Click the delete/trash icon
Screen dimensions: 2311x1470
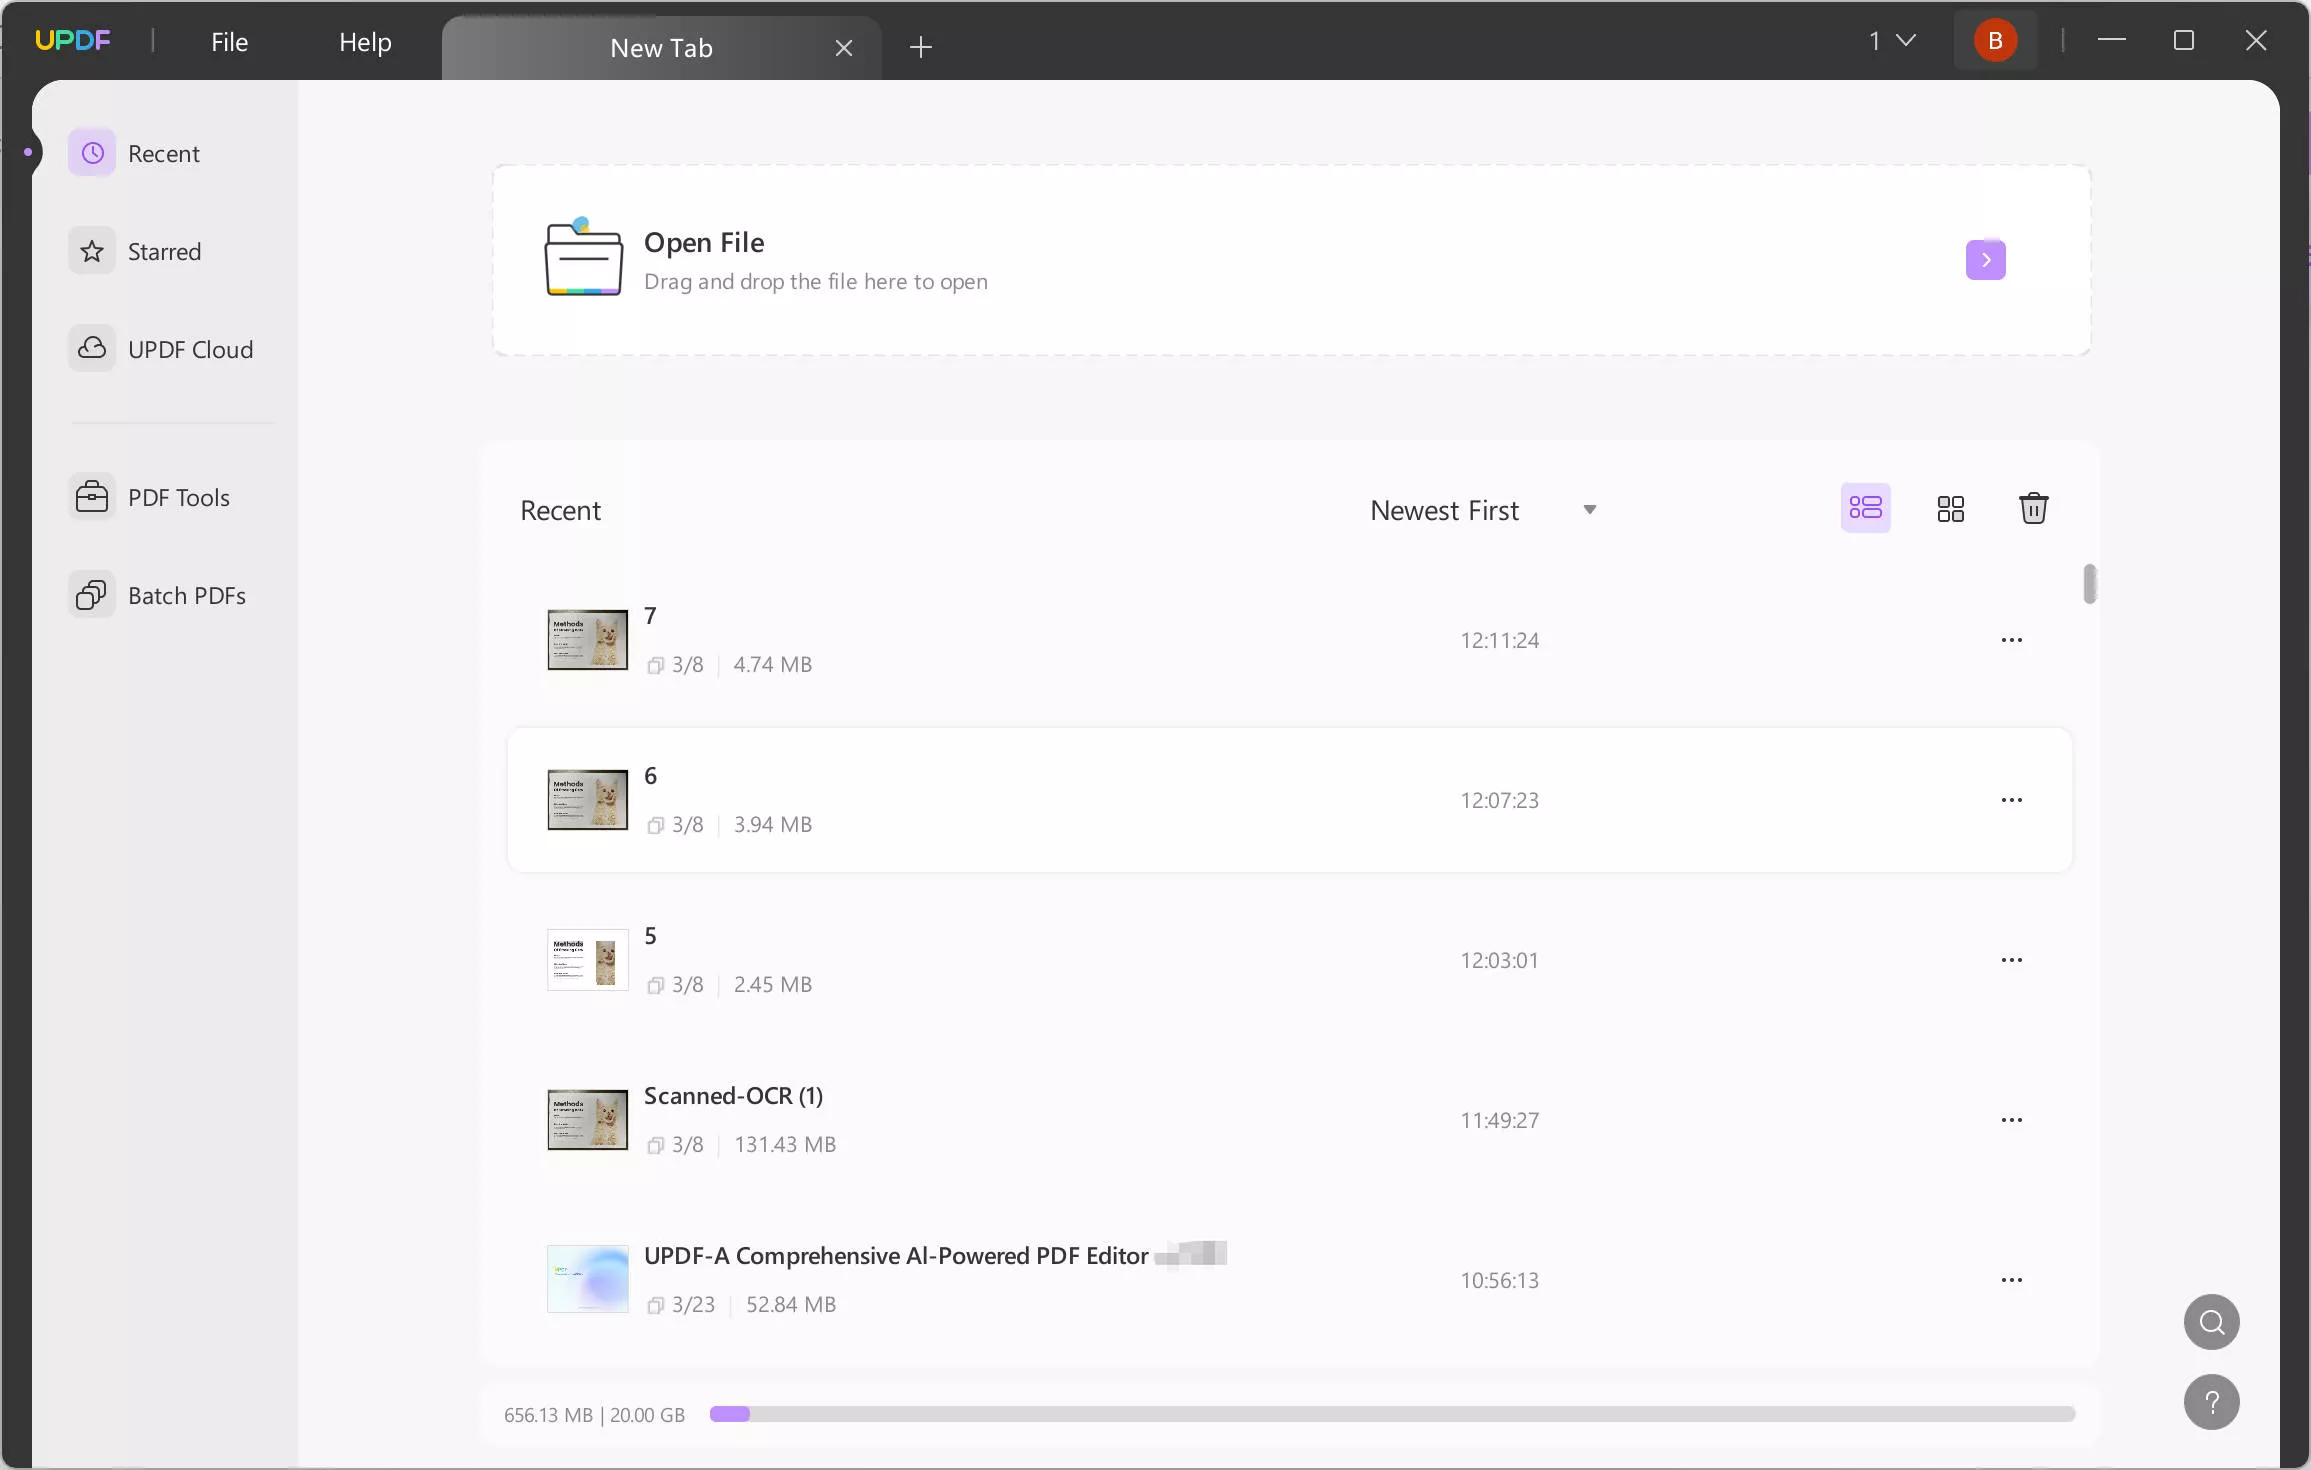(x=2033, y=509)
